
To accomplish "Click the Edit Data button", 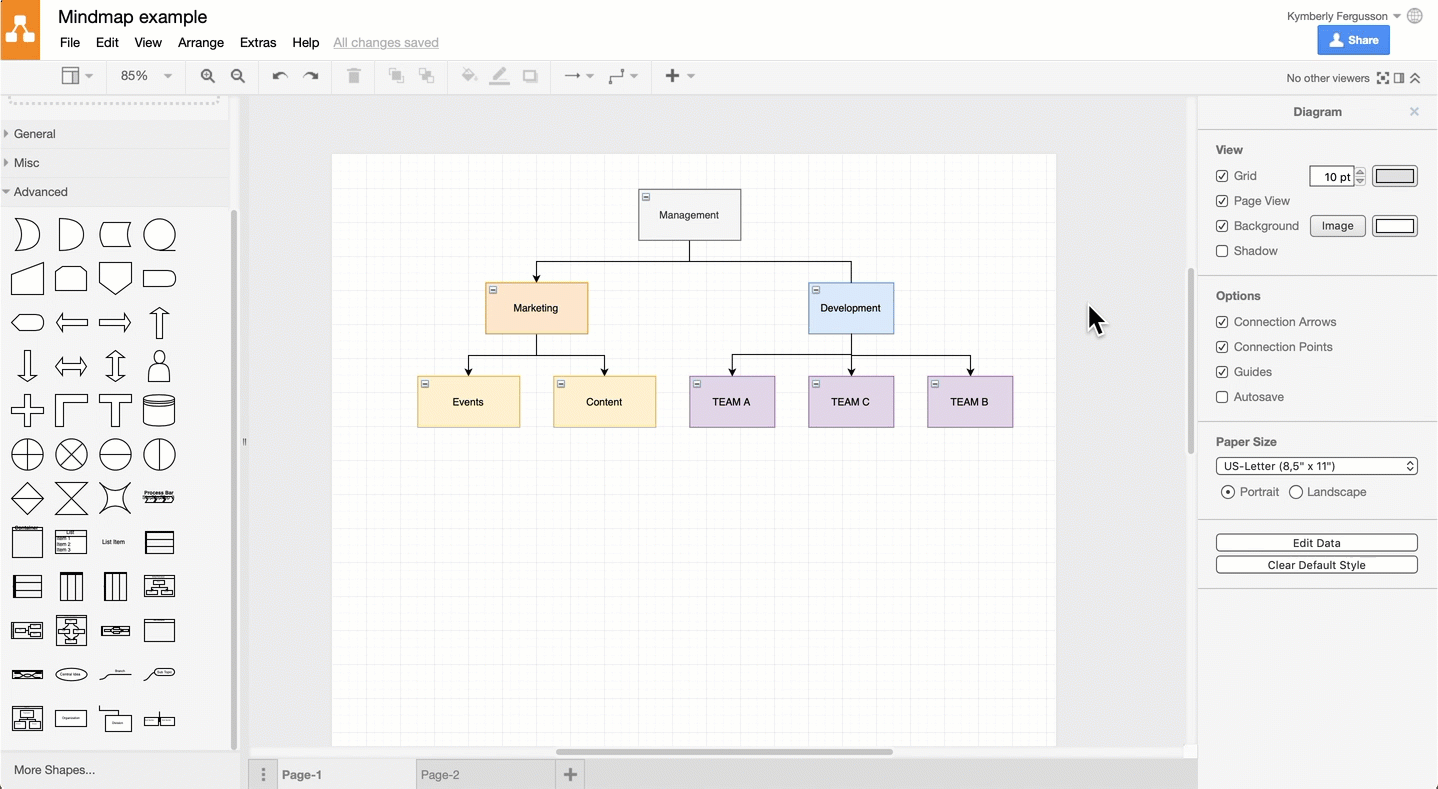I will click(x=1317, y=543).
